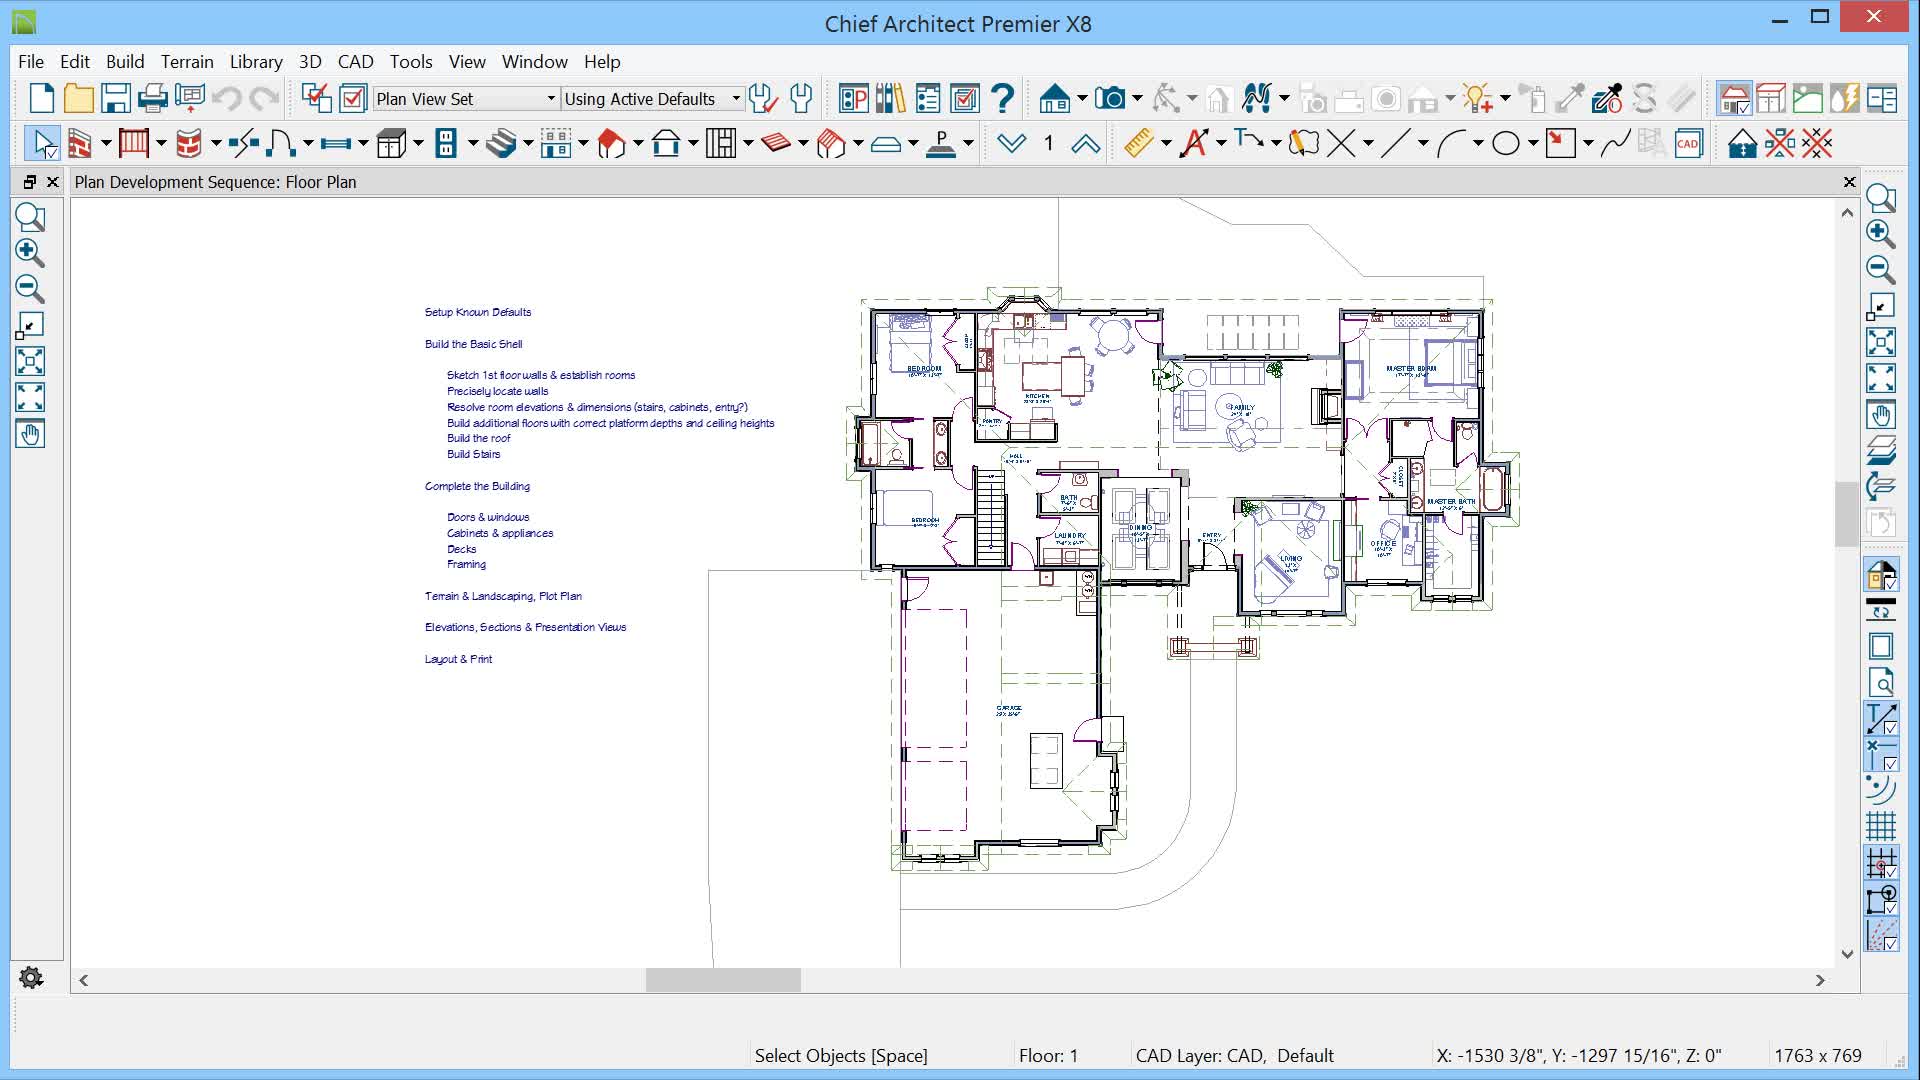Open the camera view tools
The height and width of the screenshot is (1080, 1920).
click(x=1109, y=98)
